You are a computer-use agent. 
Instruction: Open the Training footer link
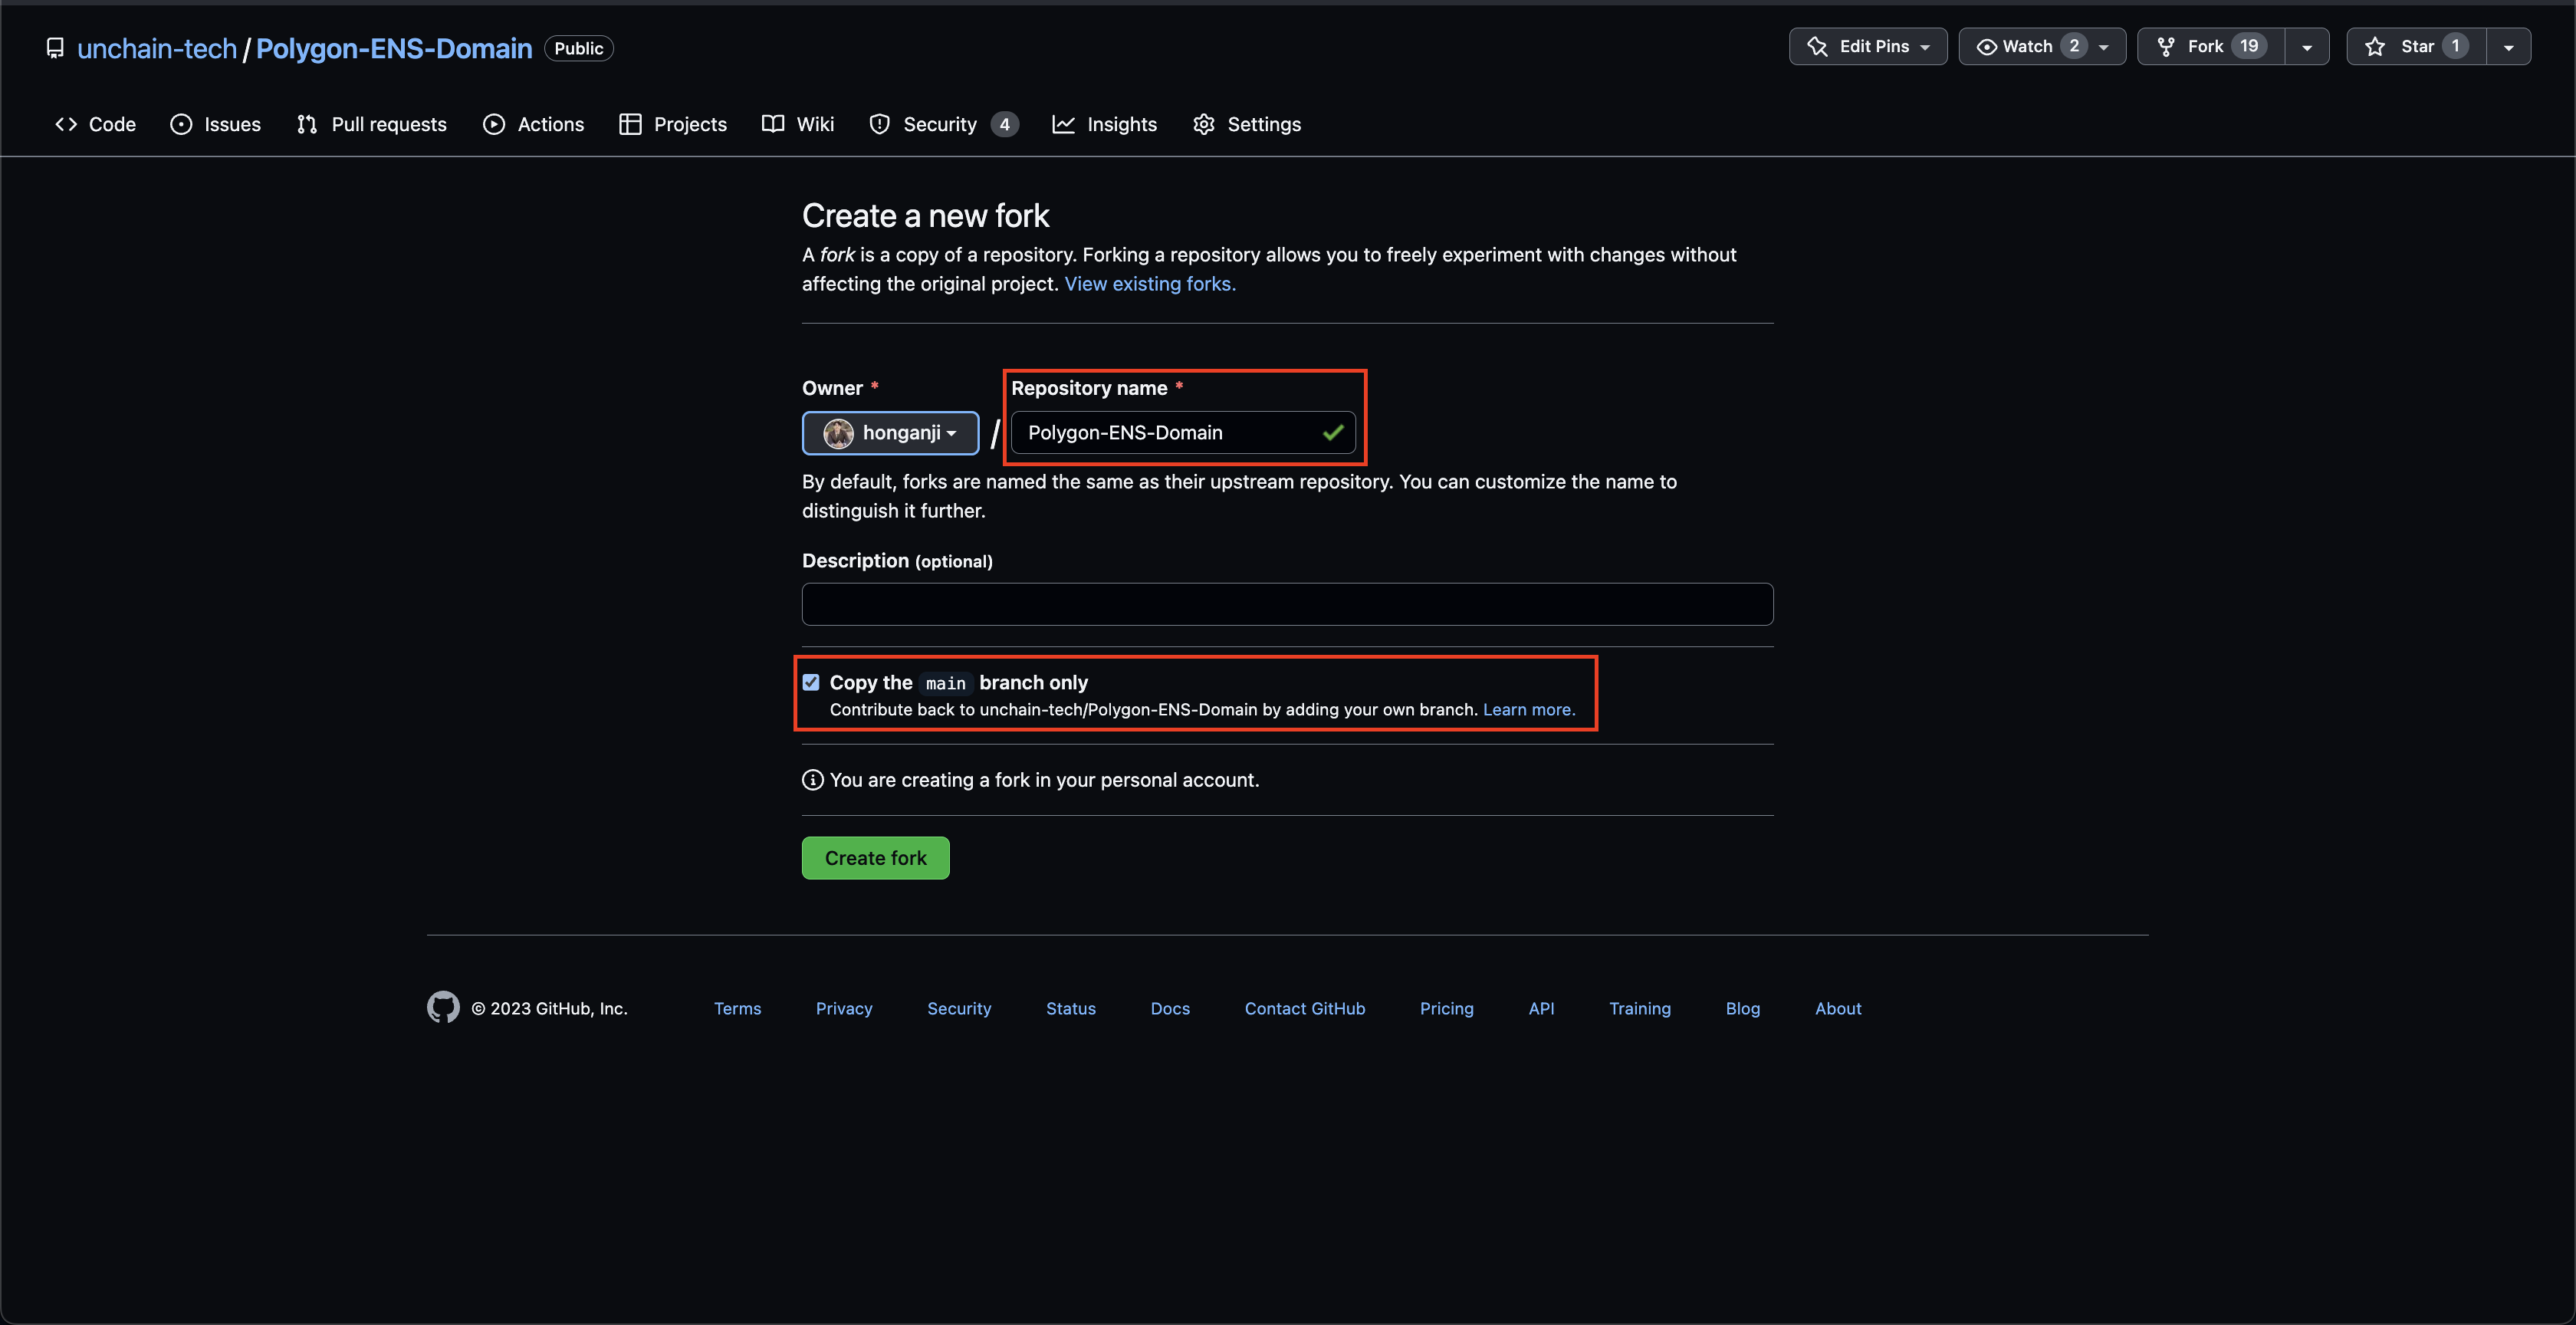point(1640,1008)
